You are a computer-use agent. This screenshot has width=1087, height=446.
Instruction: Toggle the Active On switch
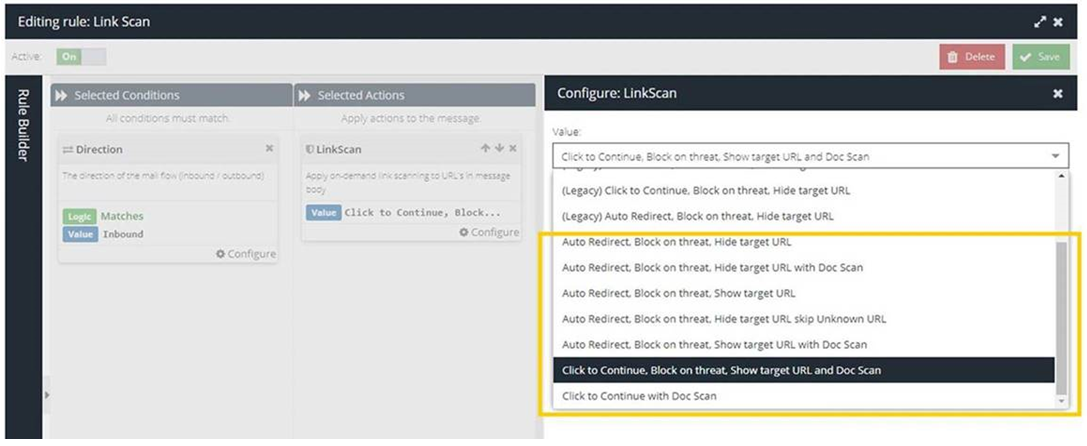82,57
